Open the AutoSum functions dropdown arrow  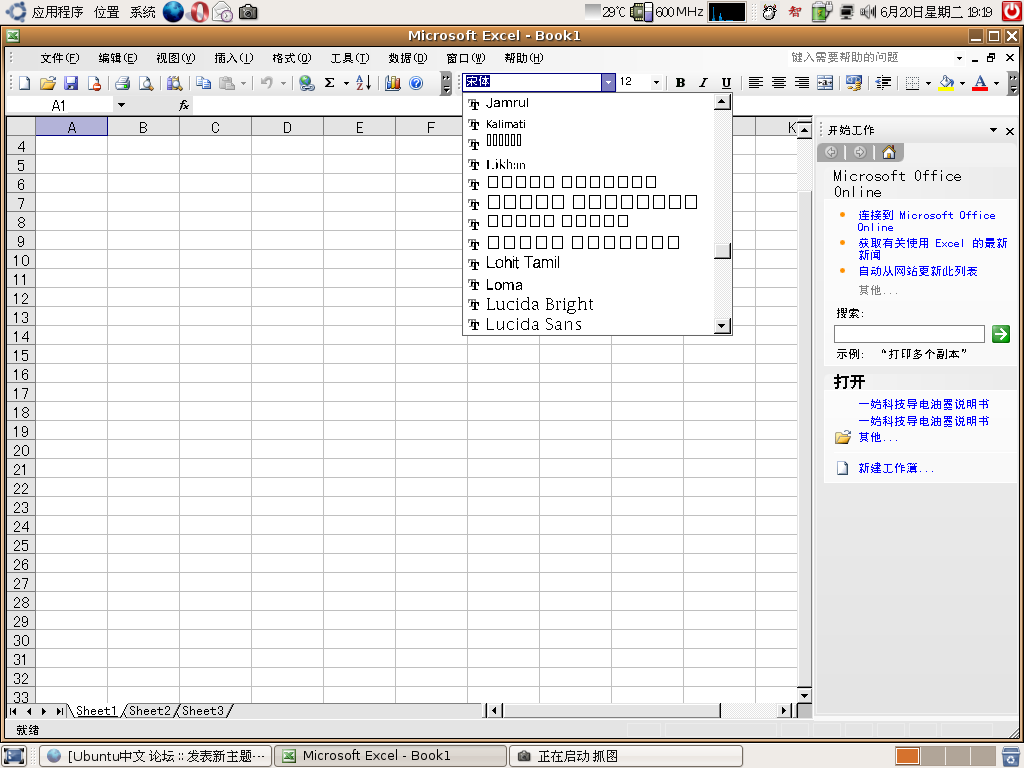point(346,83)
